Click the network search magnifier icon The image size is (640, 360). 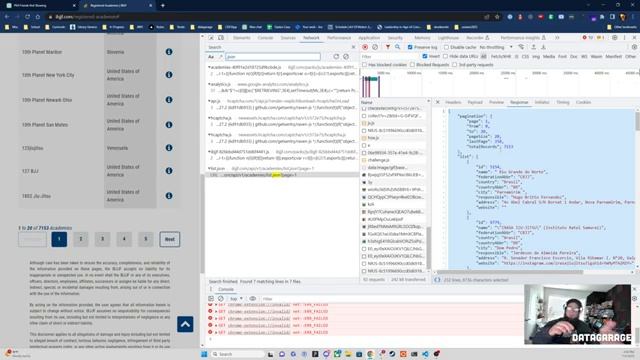[398, 47]
